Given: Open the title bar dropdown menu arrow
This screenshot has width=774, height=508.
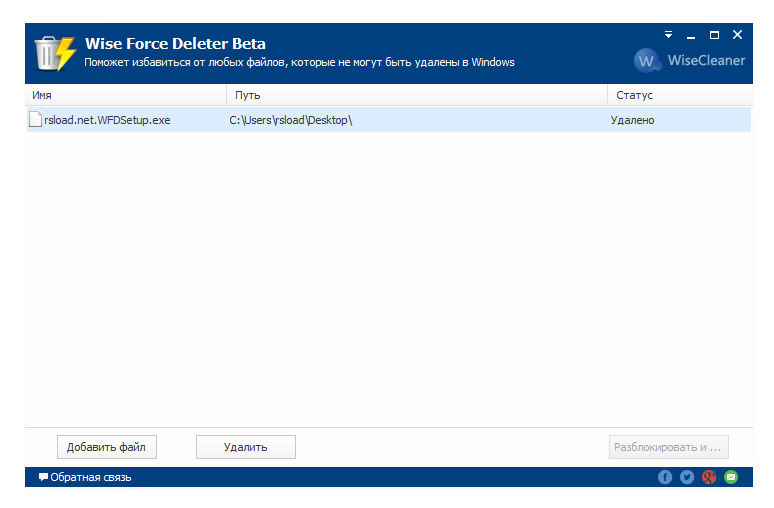Looking at the screenshot, I should pos(668,35).
